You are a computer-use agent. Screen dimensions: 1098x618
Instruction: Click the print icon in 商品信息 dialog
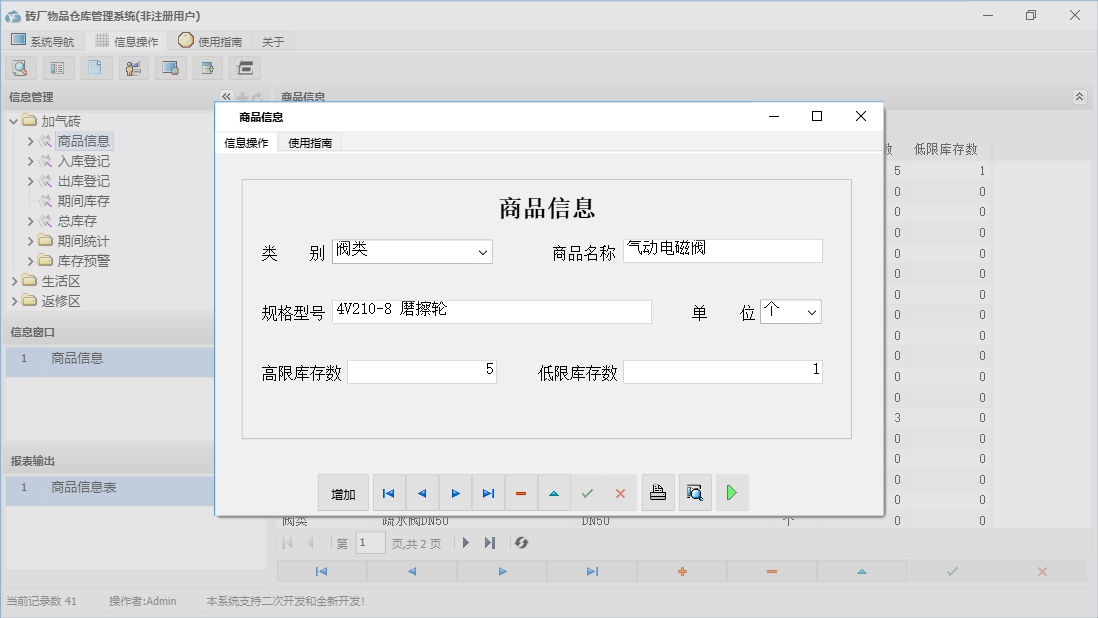(x=658, y=492)
